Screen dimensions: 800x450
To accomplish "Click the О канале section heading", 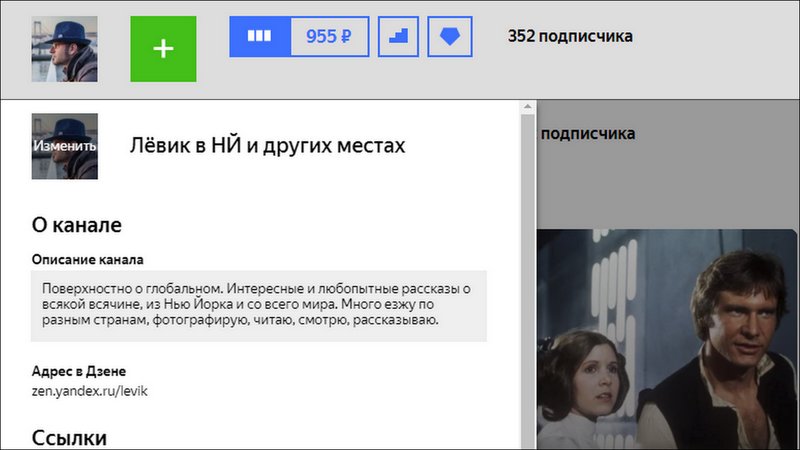I will pos(77,224).
